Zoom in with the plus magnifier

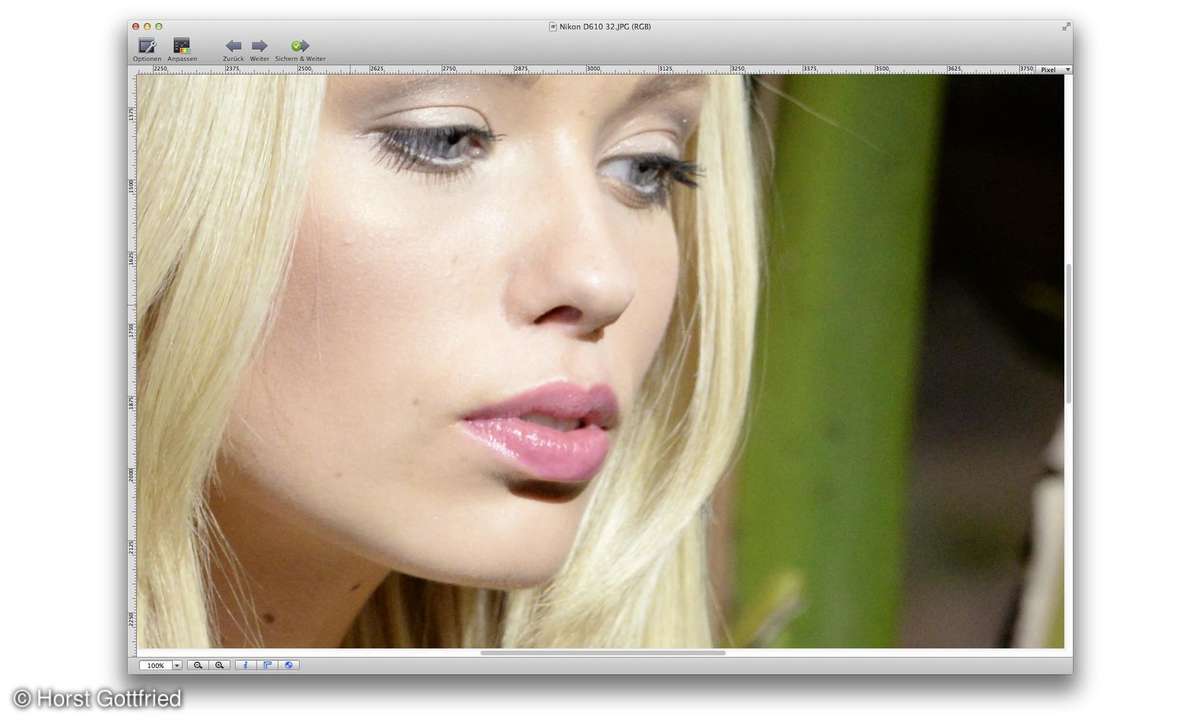tap(220, 665)
